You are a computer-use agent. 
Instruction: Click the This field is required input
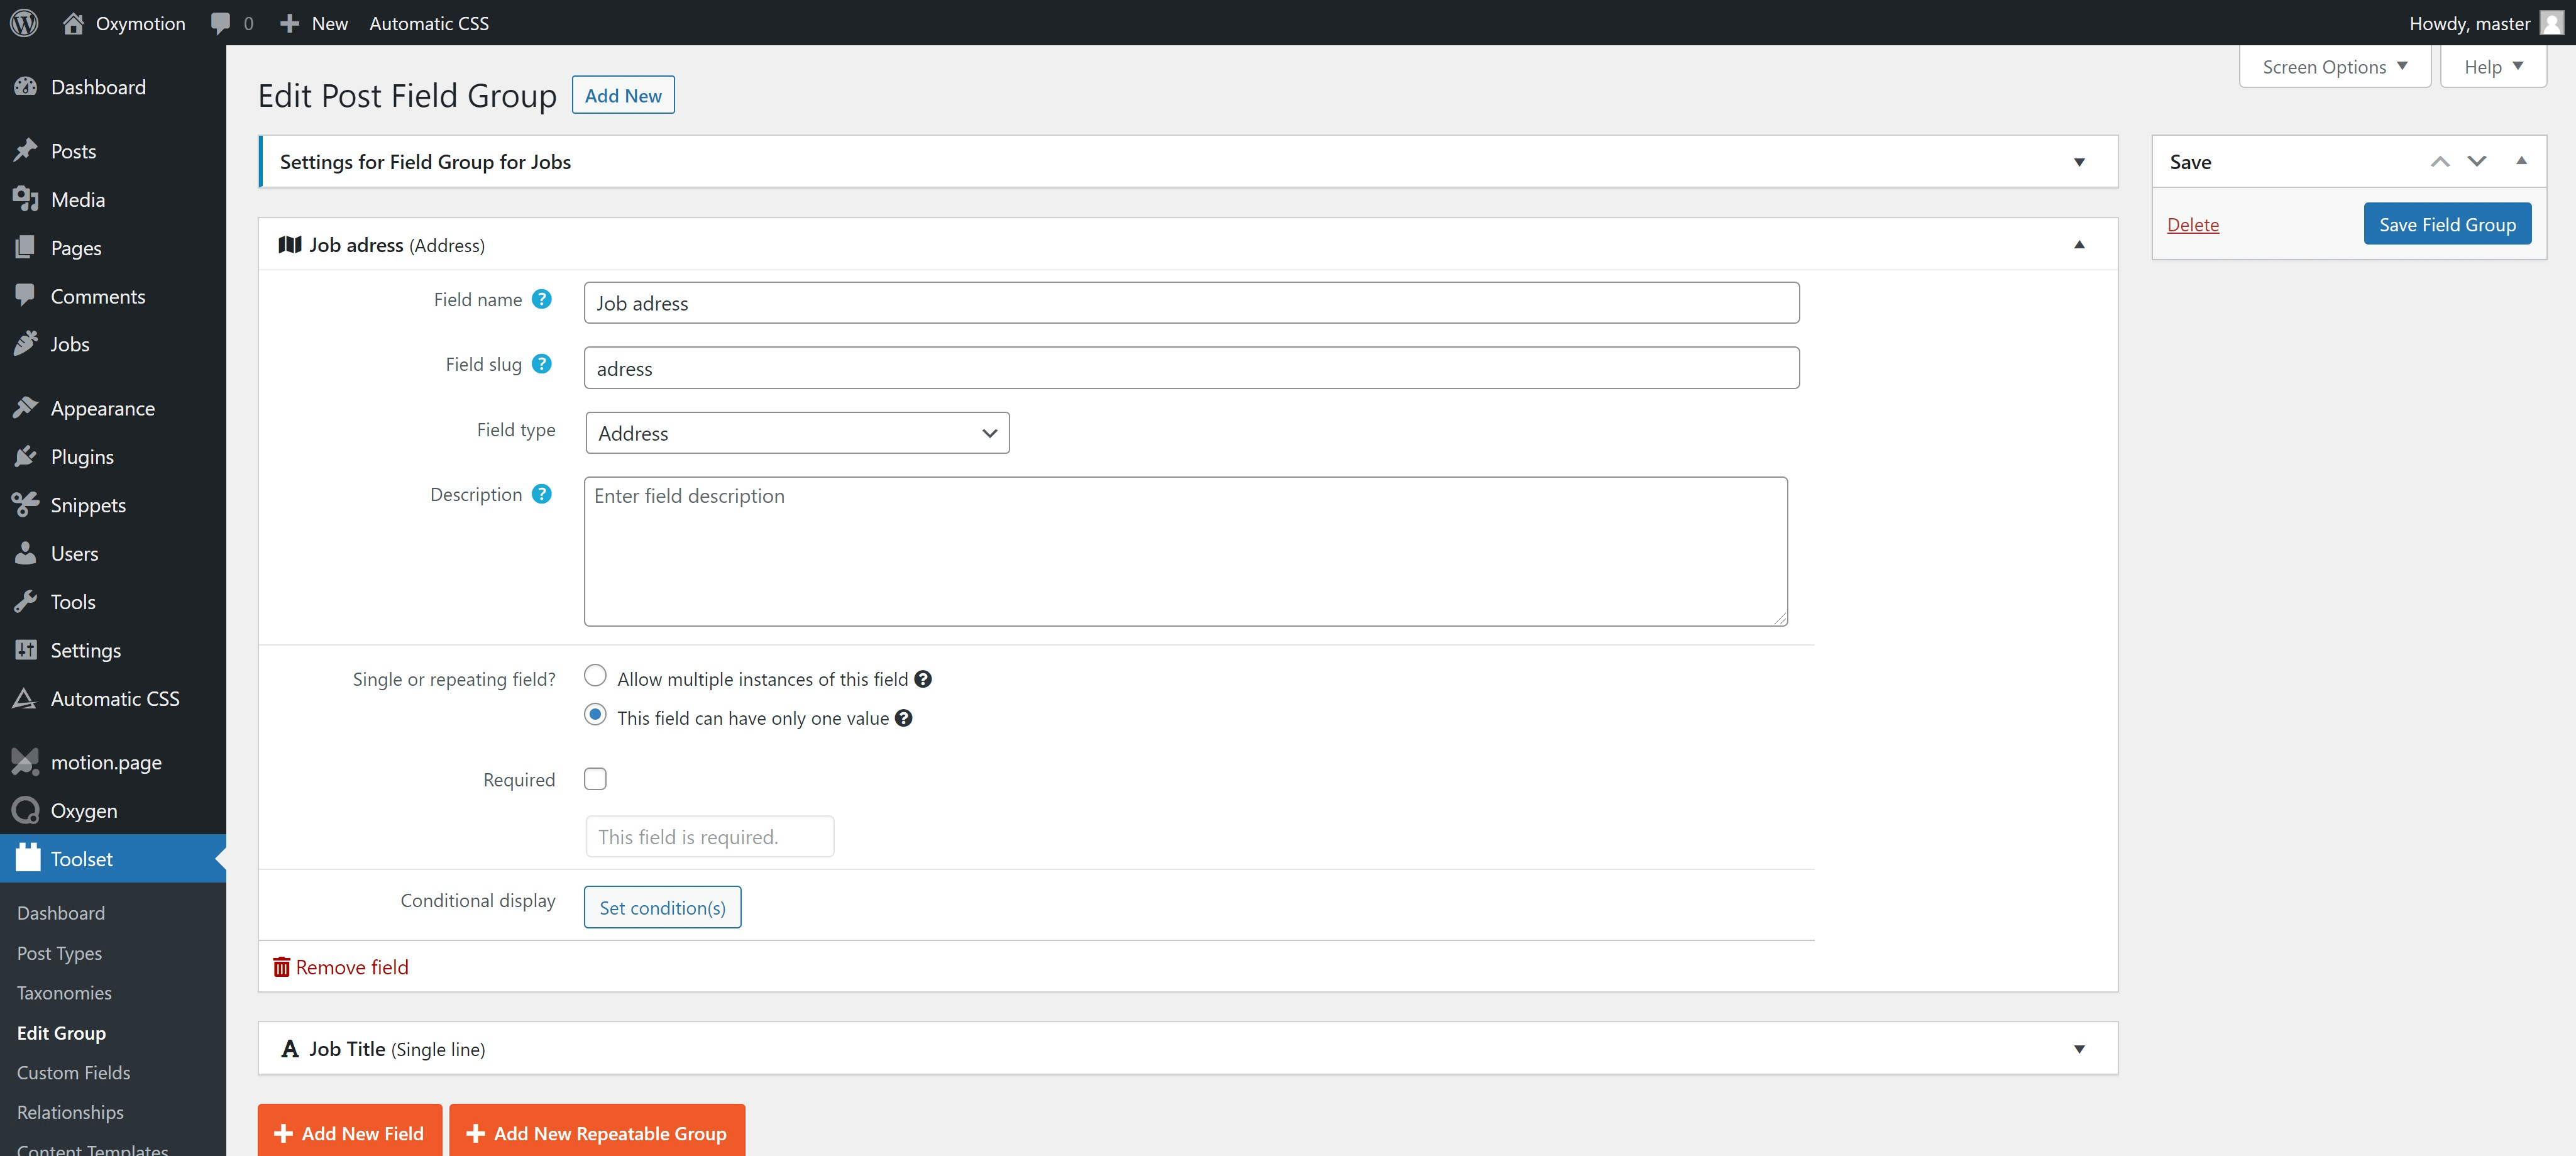(709, 837)
